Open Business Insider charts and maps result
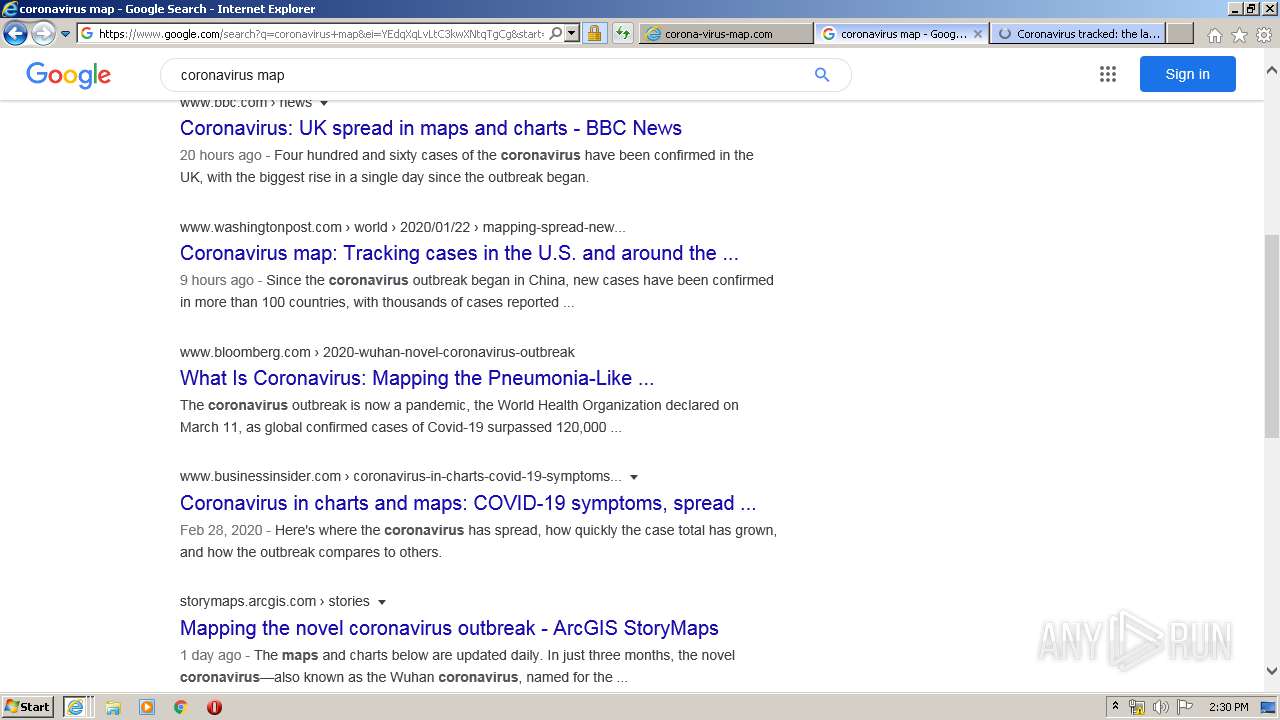The height and width of the screenshot is (720, 1280). tap(468, 503)
